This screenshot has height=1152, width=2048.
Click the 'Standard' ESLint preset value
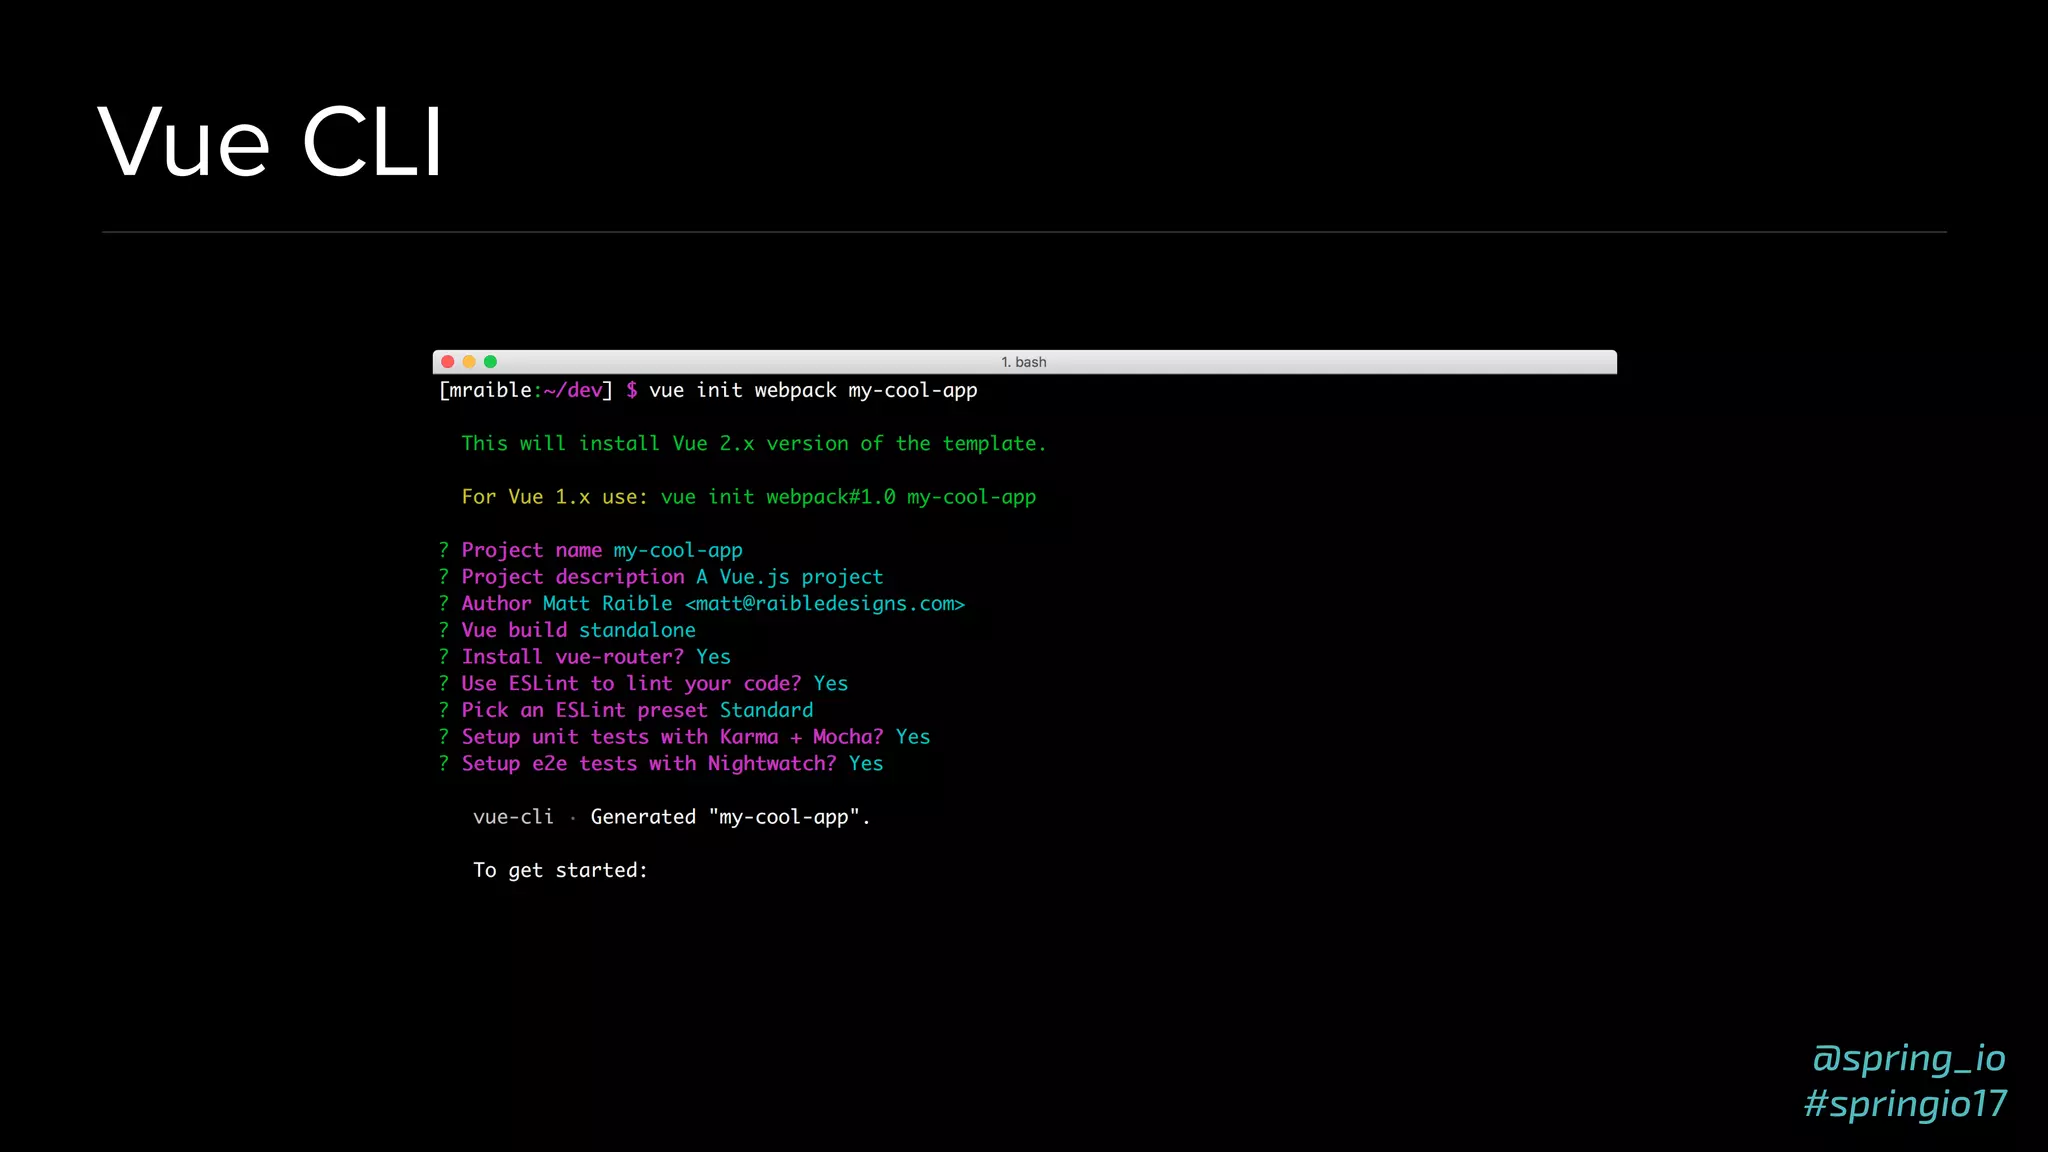(766, 711)
